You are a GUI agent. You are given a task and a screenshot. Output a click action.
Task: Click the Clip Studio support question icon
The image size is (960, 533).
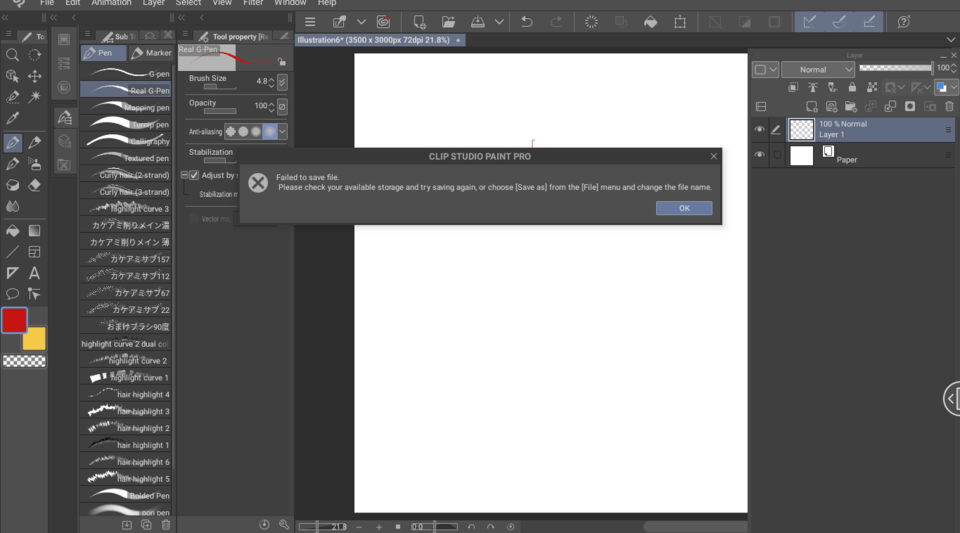tap(904, 22)
